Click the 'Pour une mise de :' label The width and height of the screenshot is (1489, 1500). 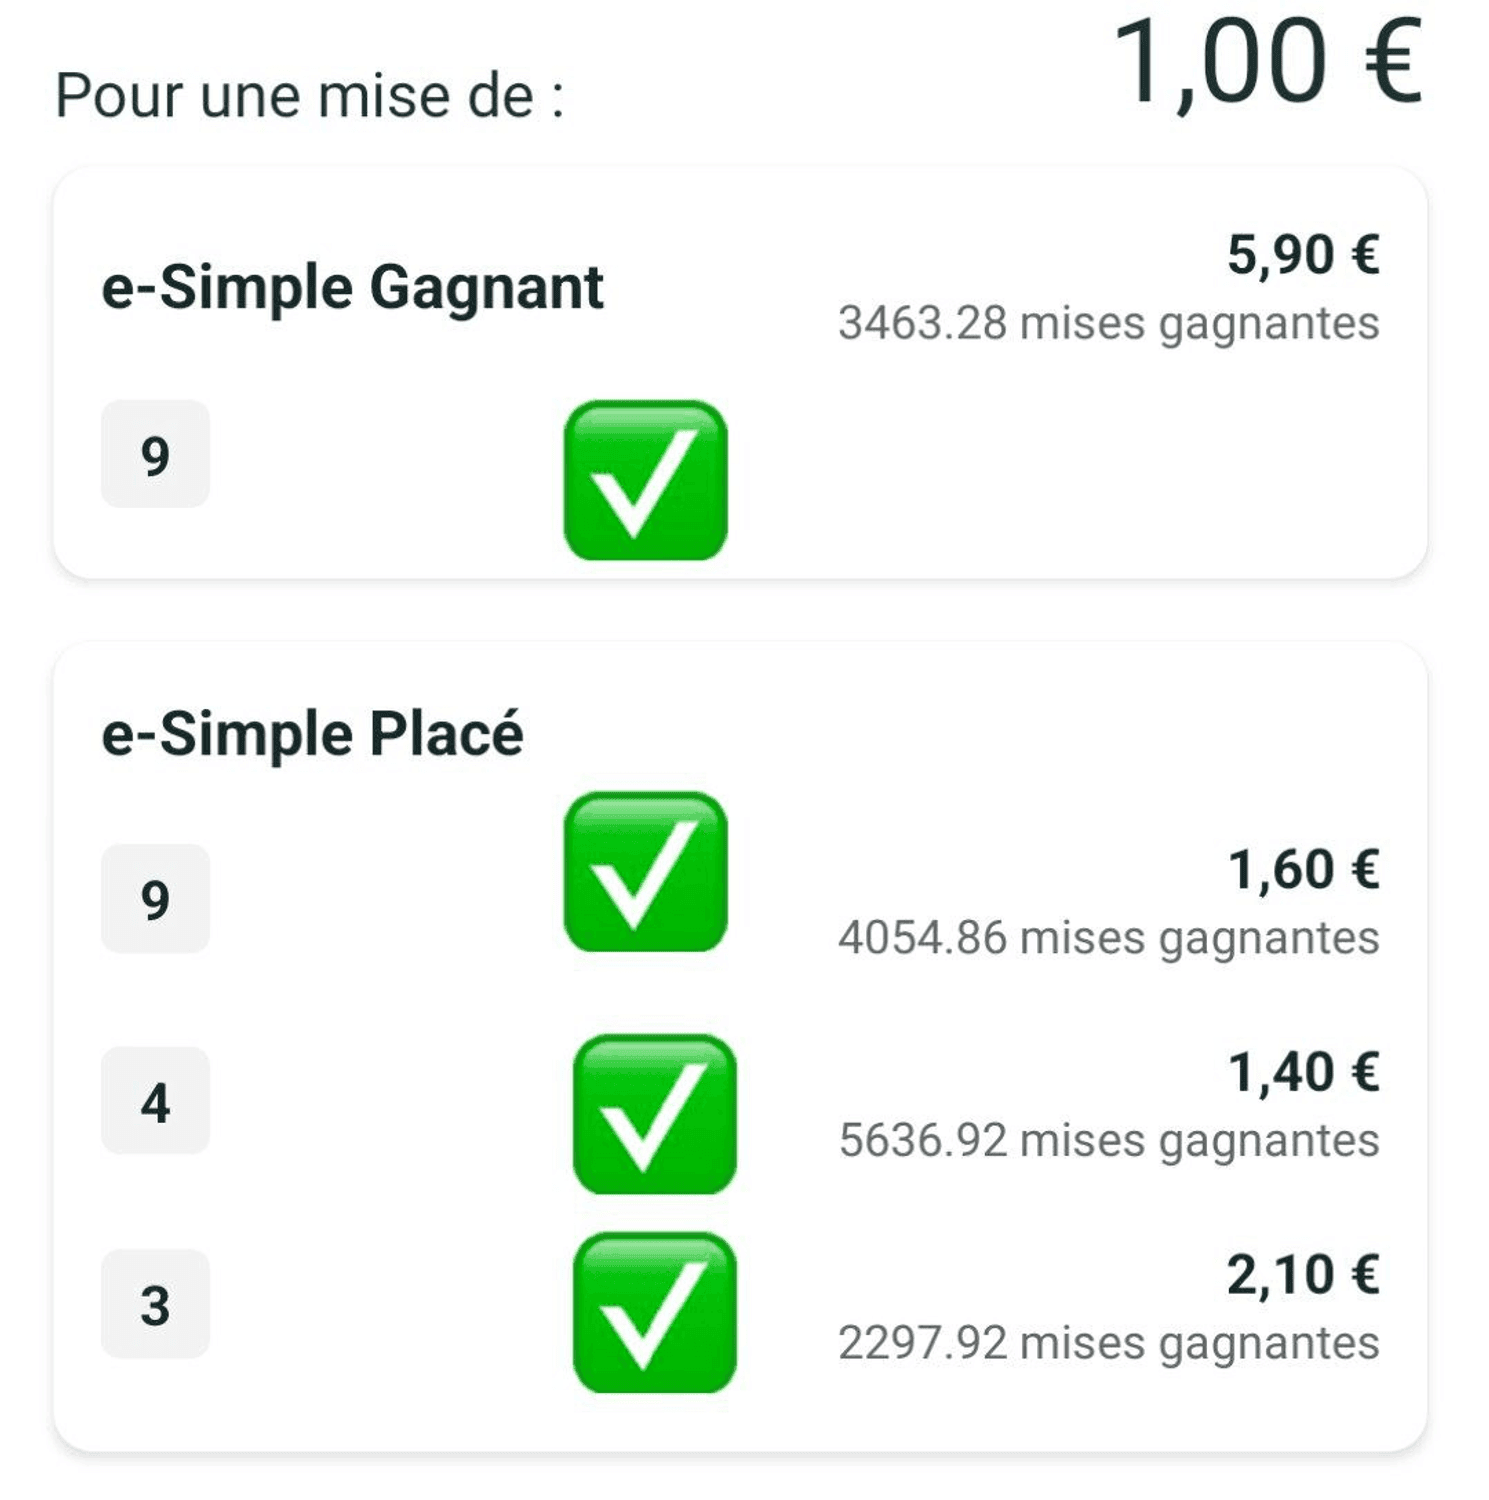click(310, 97)
